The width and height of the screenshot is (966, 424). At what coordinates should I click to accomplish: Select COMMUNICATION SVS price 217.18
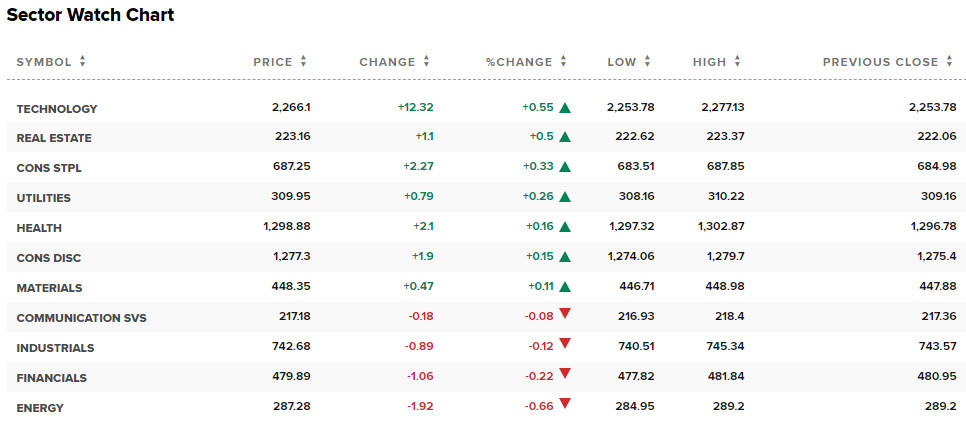point(293,316)
